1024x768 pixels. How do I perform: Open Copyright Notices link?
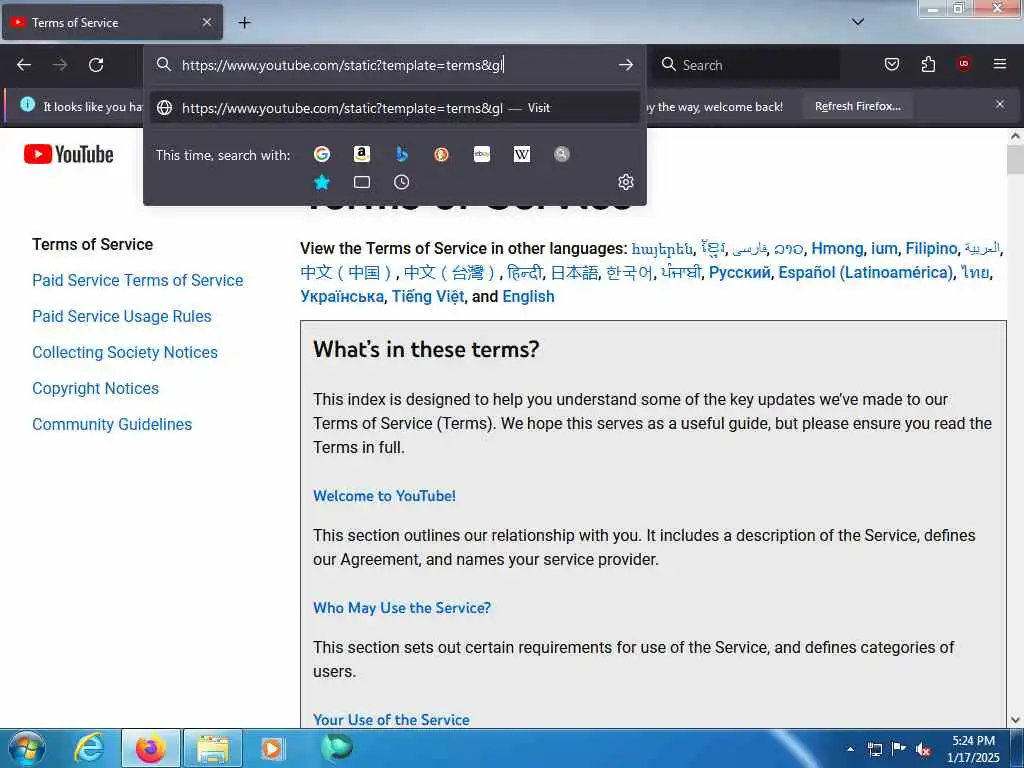point(95,388)
